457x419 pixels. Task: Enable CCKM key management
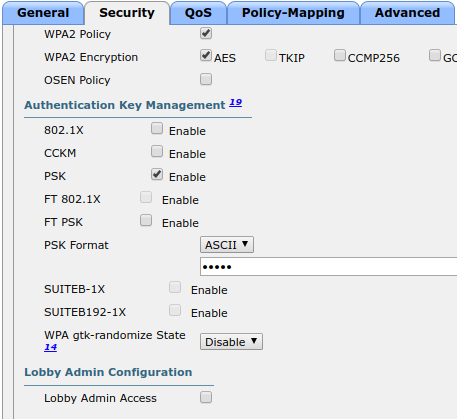[x=157, y=151]
